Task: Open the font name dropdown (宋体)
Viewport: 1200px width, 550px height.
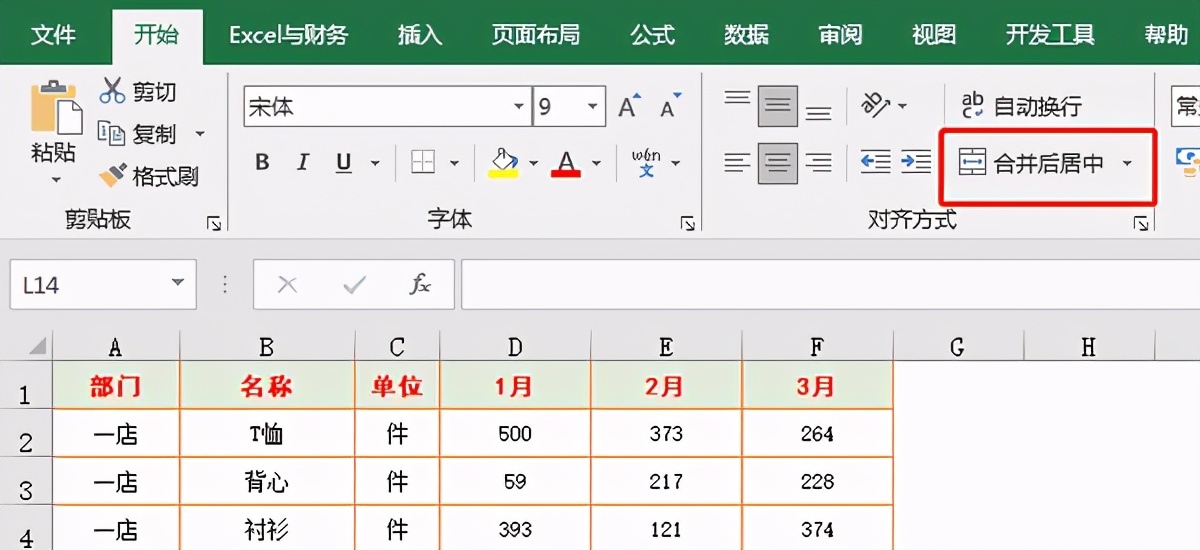Action: 519,107
